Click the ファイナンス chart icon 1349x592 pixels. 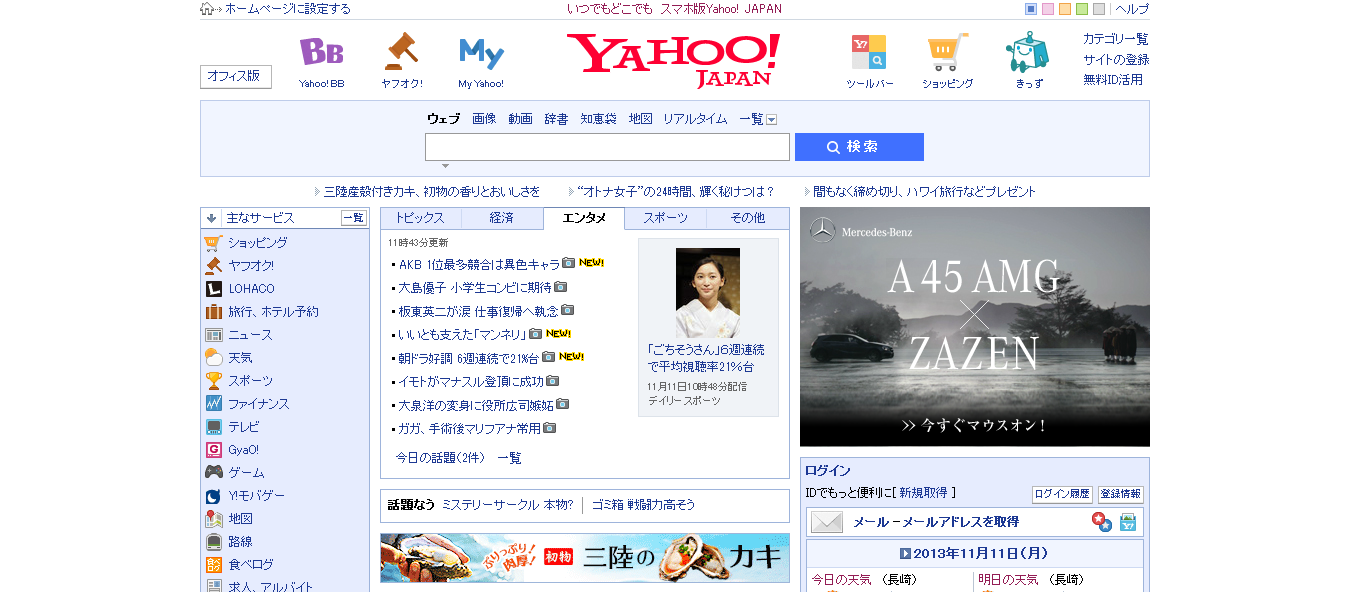click(x=213, y=403)
